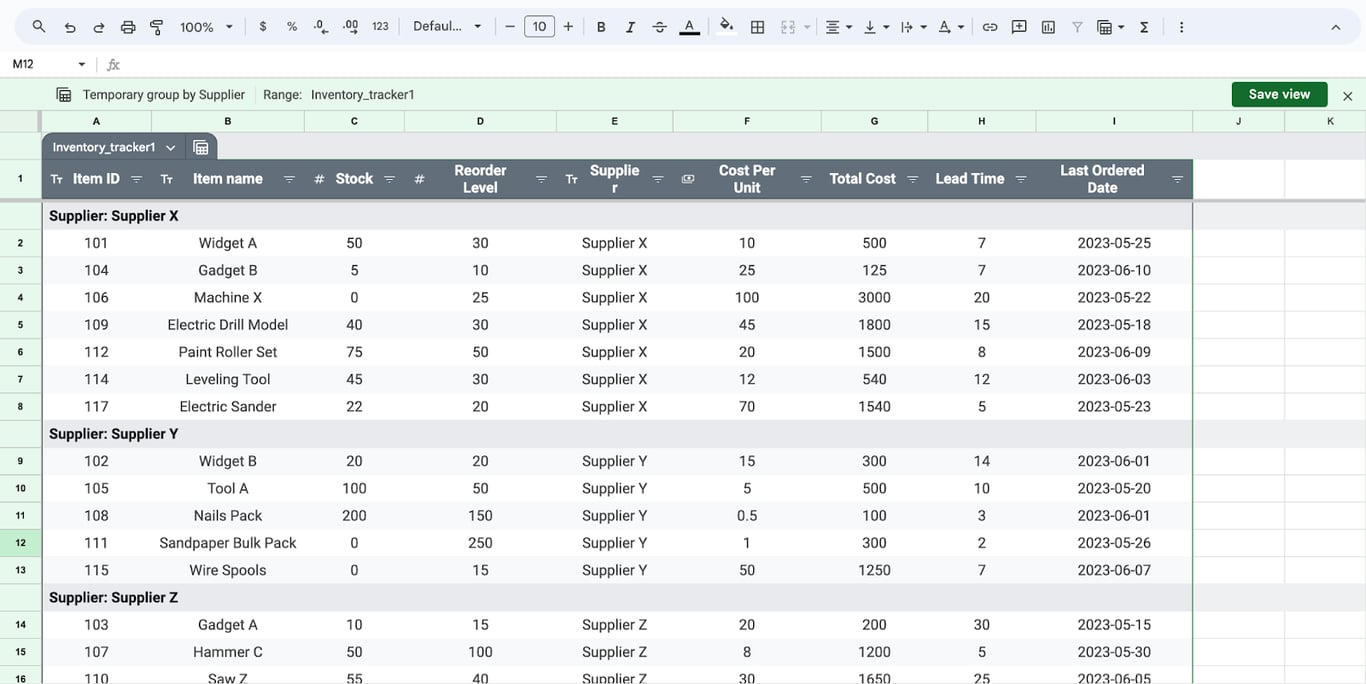Viewport: 1366px width, 684px height.
Task: Decrease decimal places
Action: 321,27
